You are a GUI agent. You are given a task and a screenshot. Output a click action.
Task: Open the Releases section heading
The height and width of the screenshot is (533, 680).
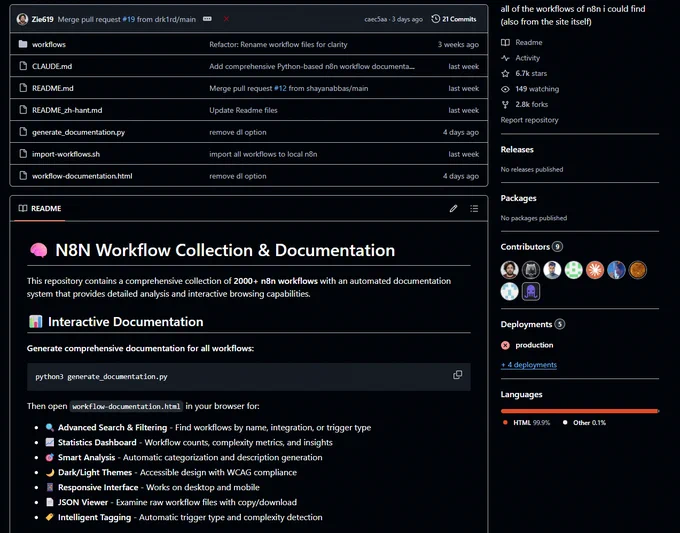(x=517, y=150)
